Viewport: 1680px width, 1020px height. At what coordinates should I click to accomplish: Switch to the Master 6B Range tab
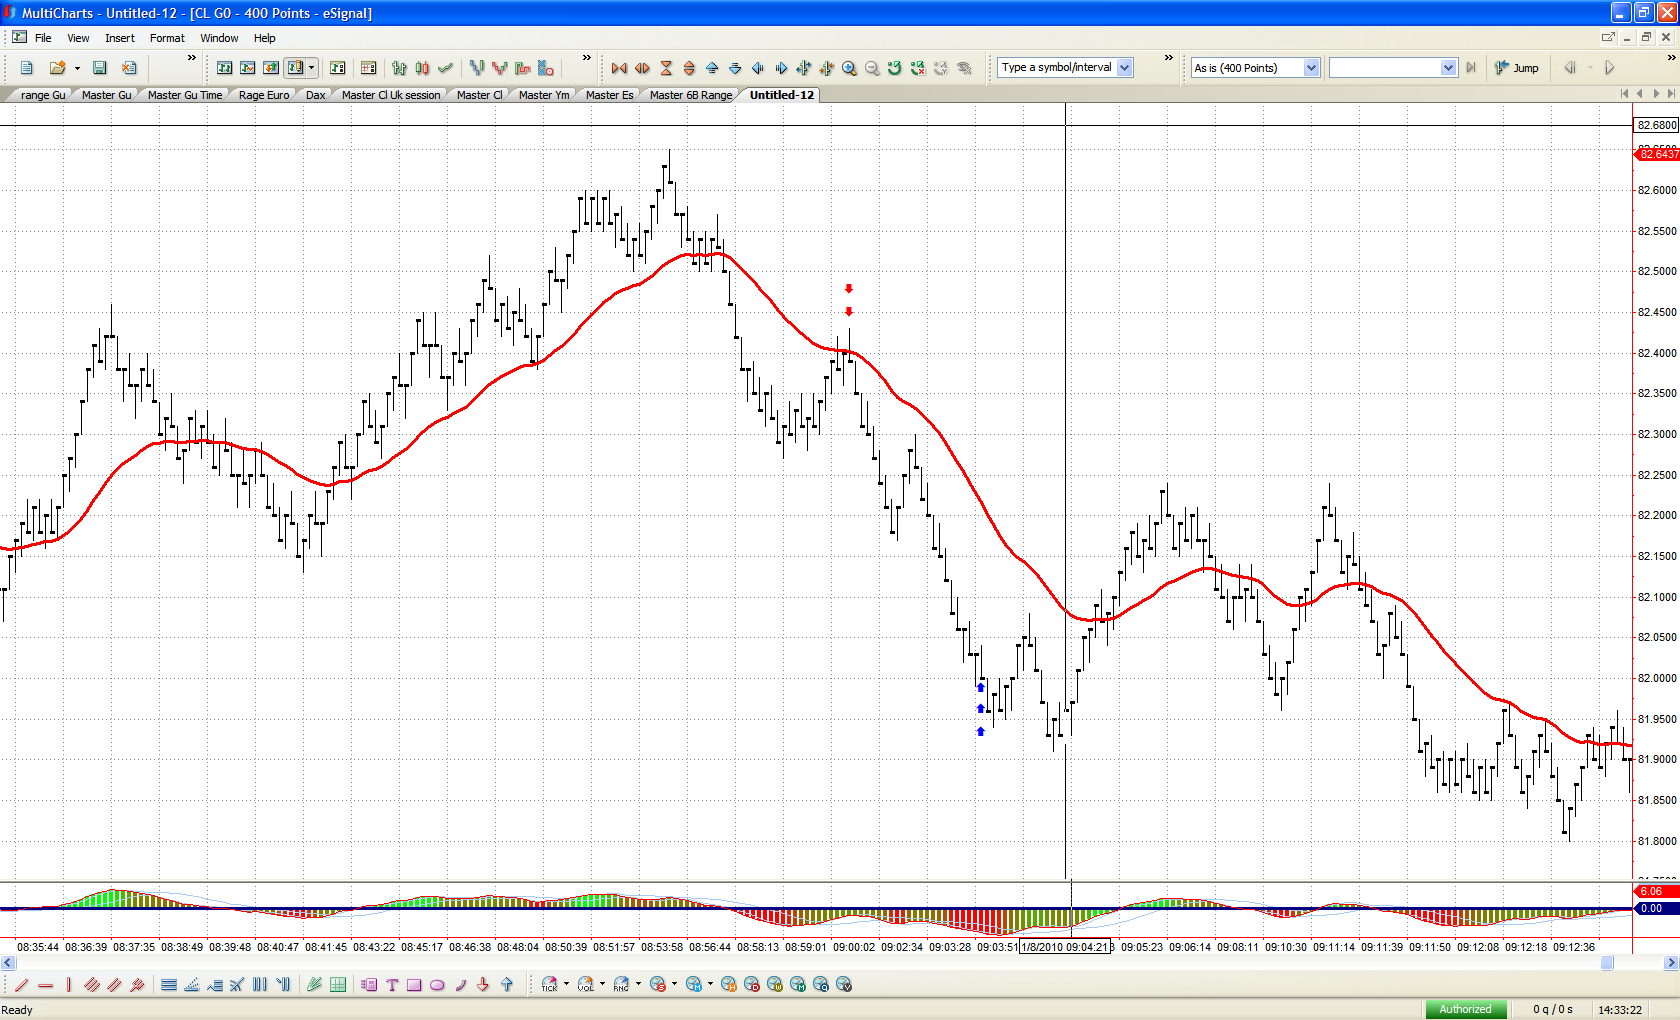tap(691, 95)
